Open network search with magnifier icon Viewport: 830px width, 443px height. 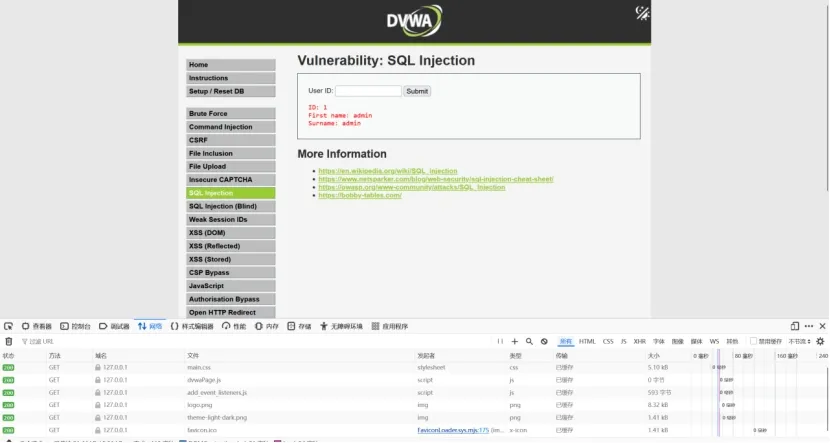click(x=529, y=341)
